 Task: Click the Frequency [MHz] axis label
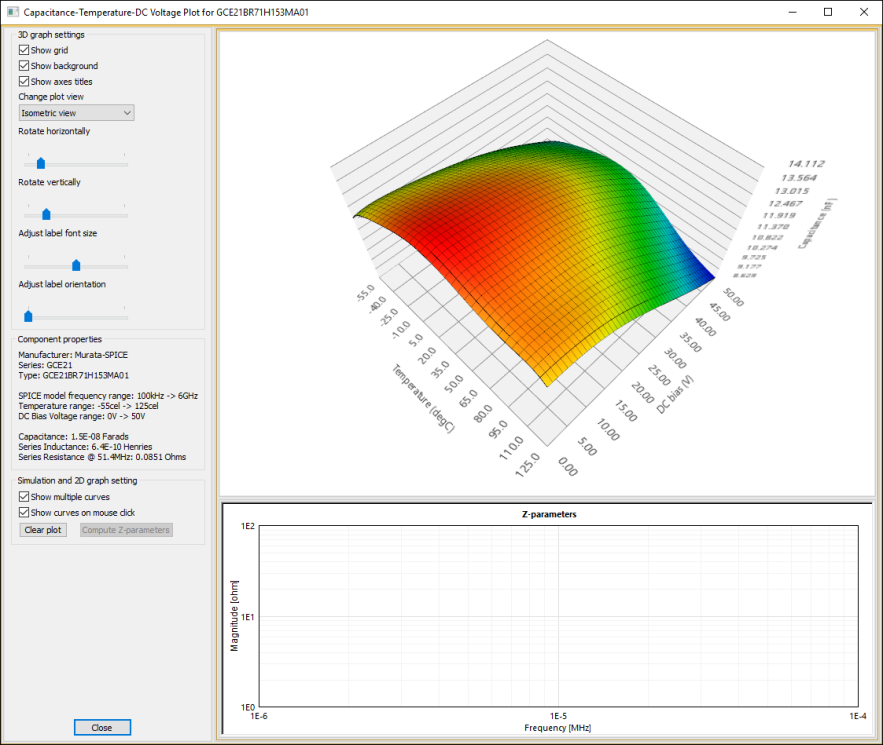pos(558,728)
